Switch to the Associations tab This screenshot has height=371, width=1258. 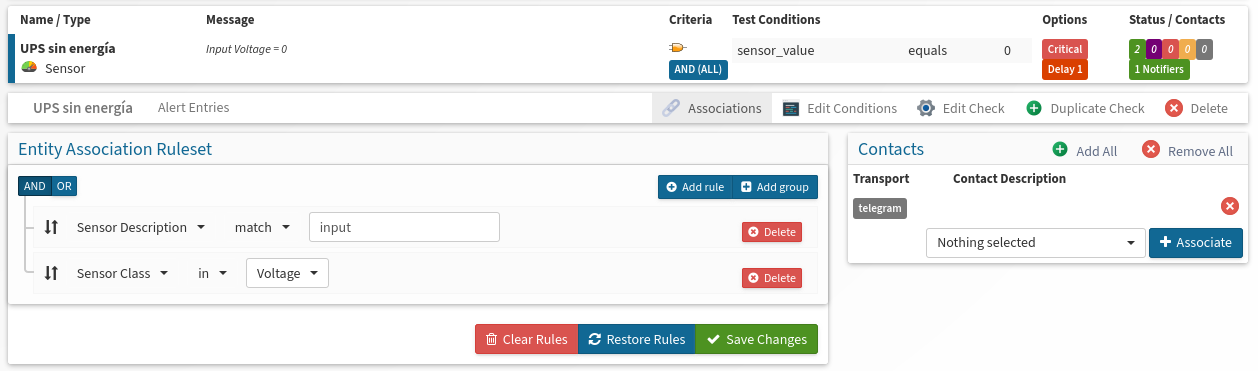coord(712,108)
